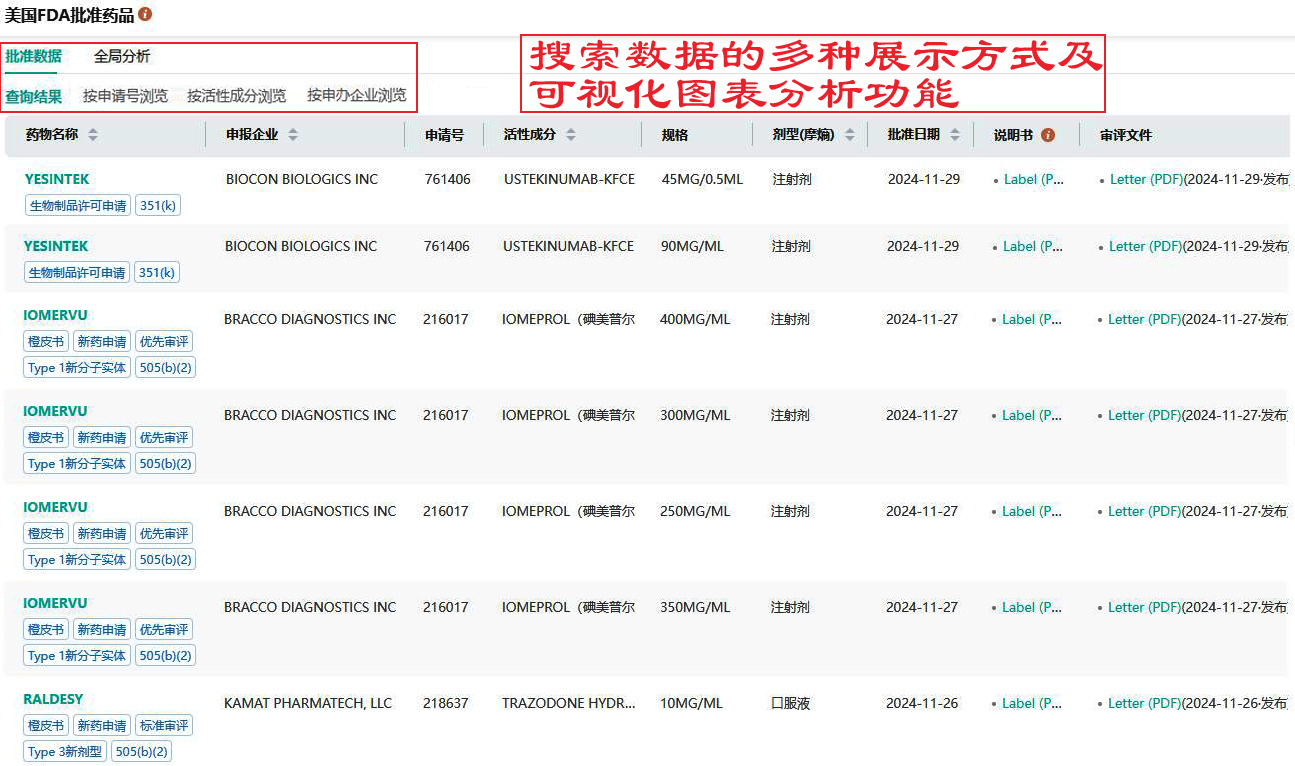Open the Label link in the 250MG/ML row
This screenshot has width=1295, height=766.
pos(1032,511)
